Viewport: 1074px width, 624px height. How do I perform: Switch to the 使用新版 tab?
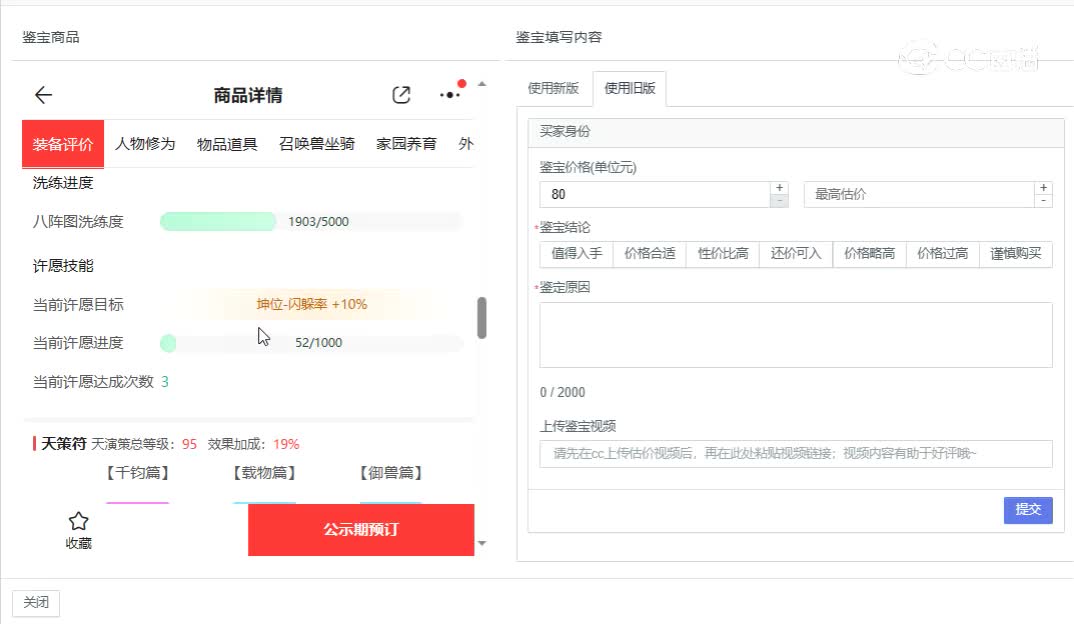click(553, 88)
